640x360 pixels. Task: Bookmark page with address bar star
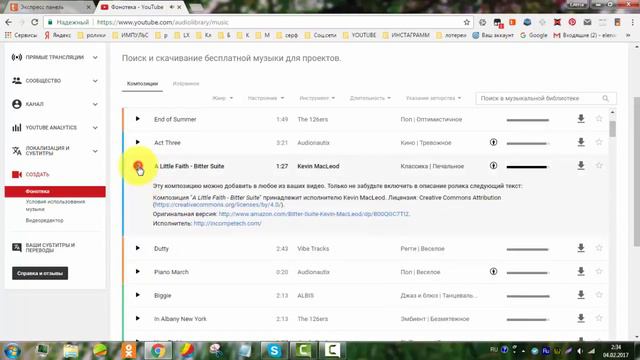point(467,22)
